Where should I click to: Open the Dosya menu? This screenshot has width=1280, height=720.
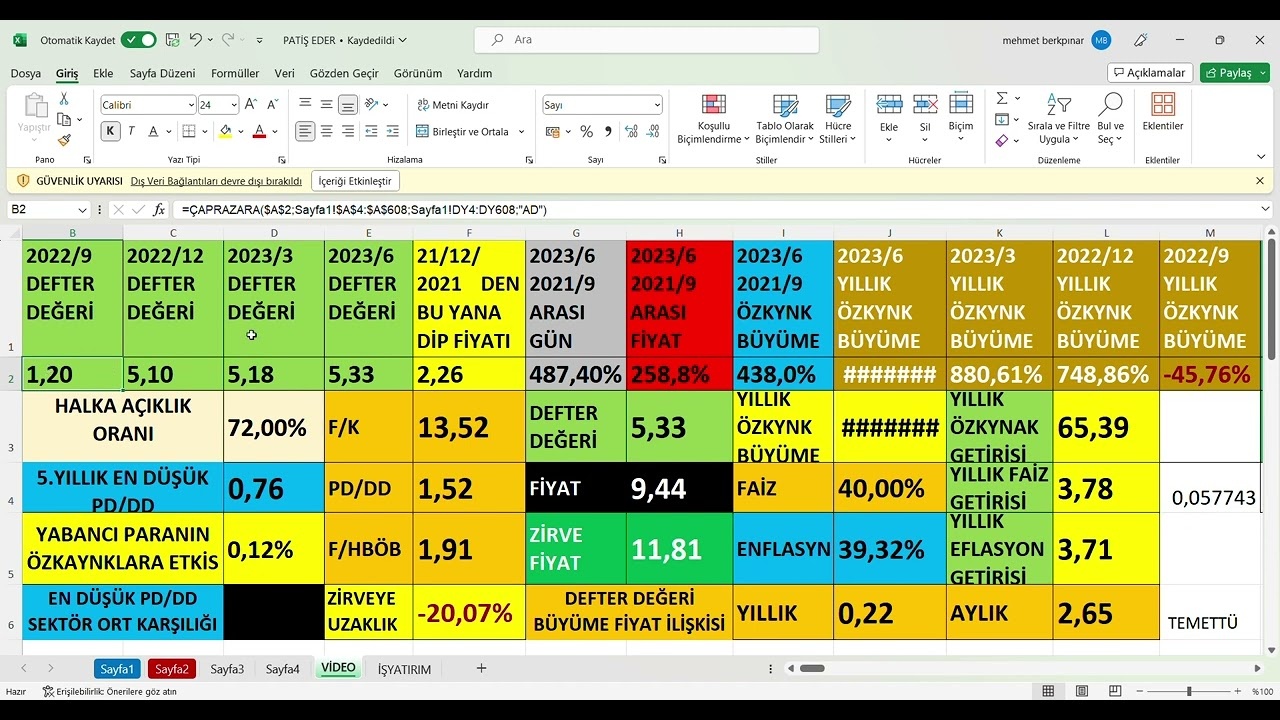pyautogui.click(x=26, y=73)
